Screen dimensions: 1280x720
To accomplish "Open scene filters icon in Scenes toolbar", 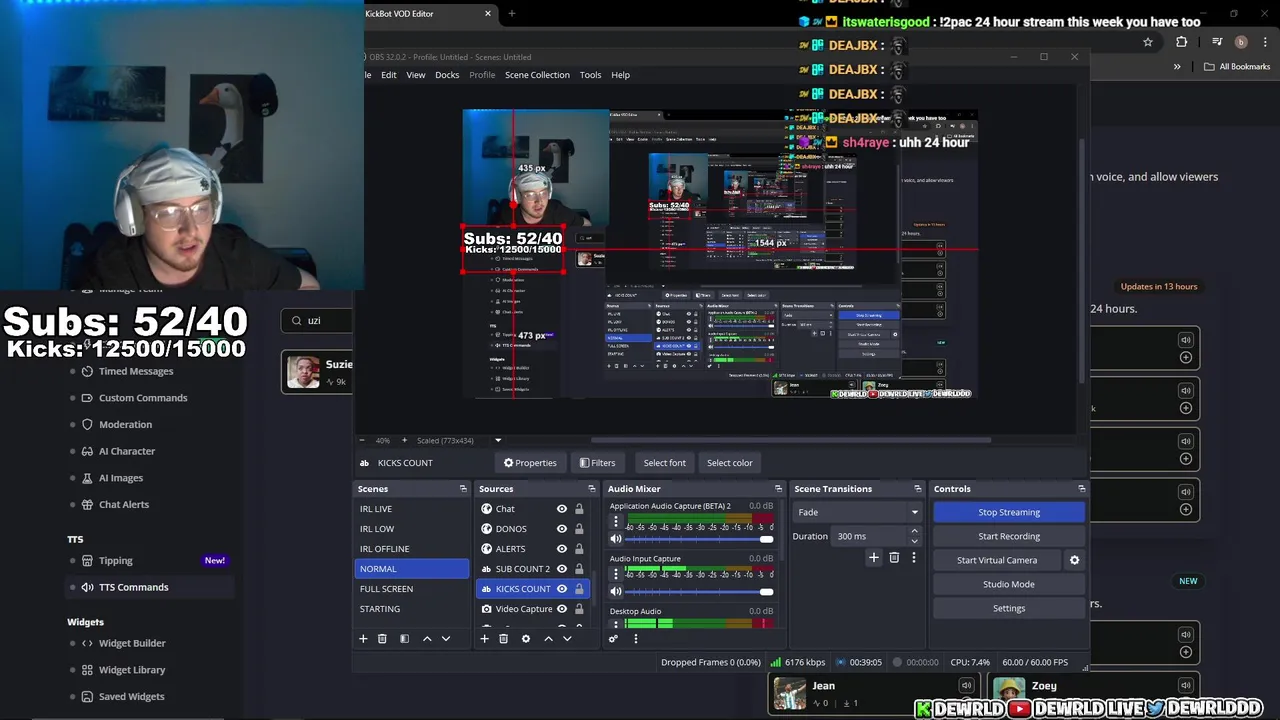I will pos(404,638).
